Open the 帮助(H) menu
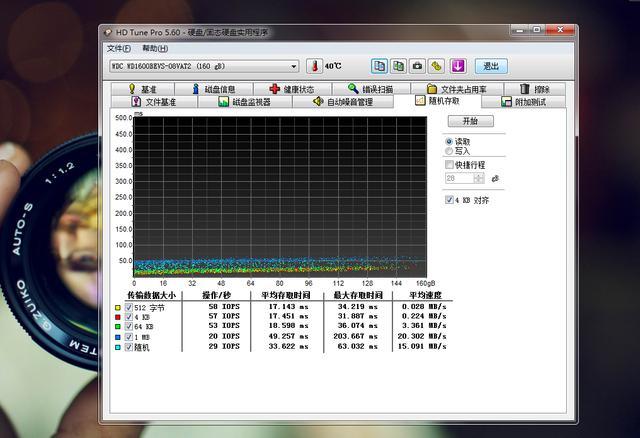The width and height of the screenshot is (640, 438). click(155, 49)
